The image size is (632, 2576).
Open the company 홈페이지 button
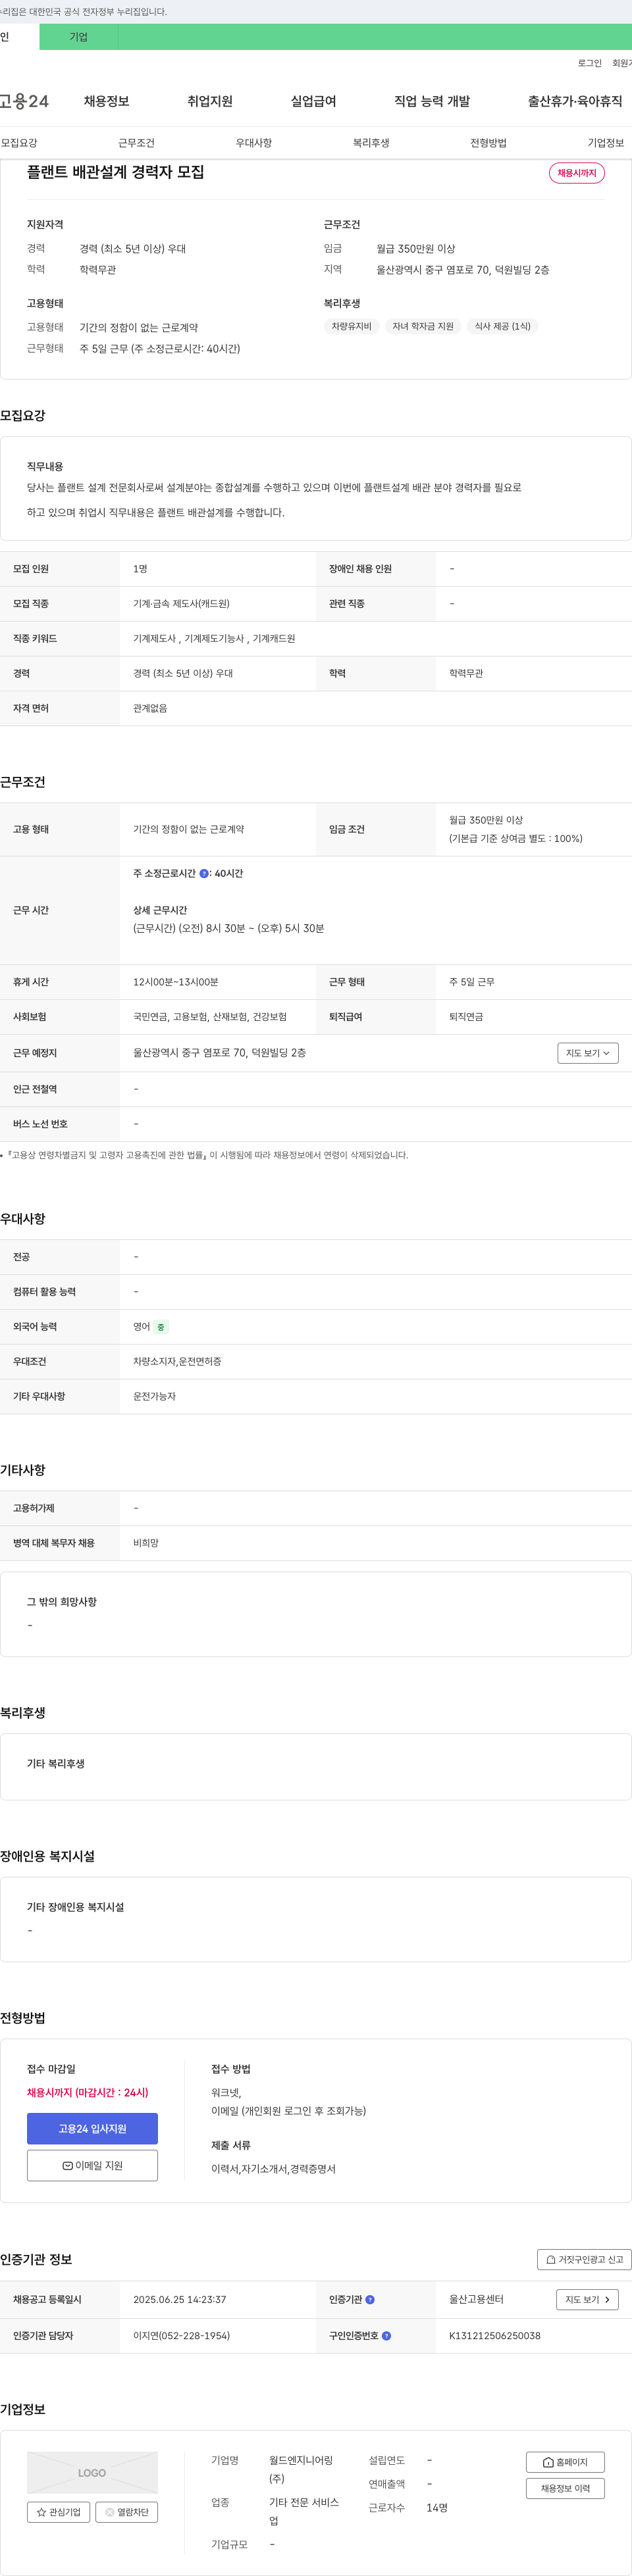click(565, 2462)
